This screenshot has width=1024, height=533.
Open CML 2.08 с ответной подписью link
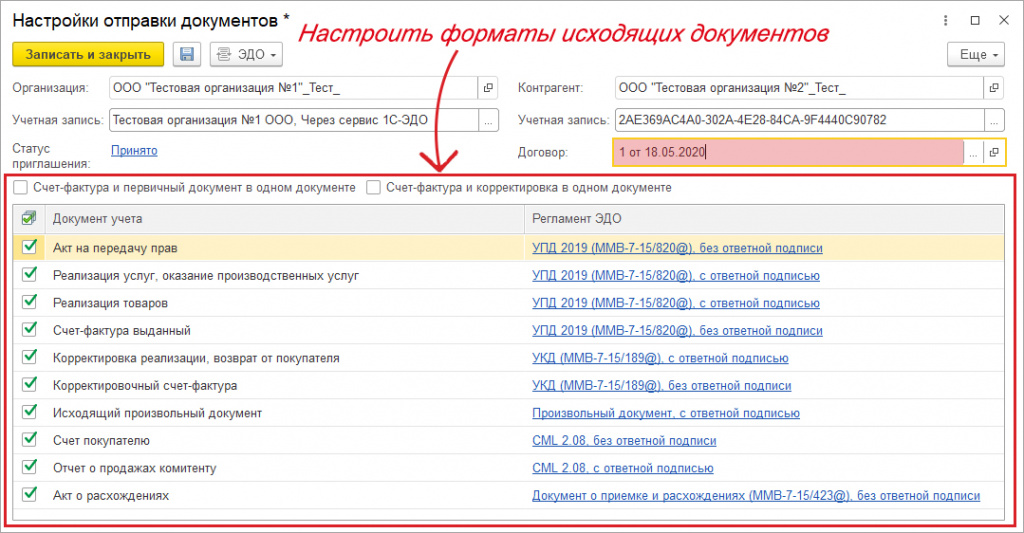click(623, 468)
